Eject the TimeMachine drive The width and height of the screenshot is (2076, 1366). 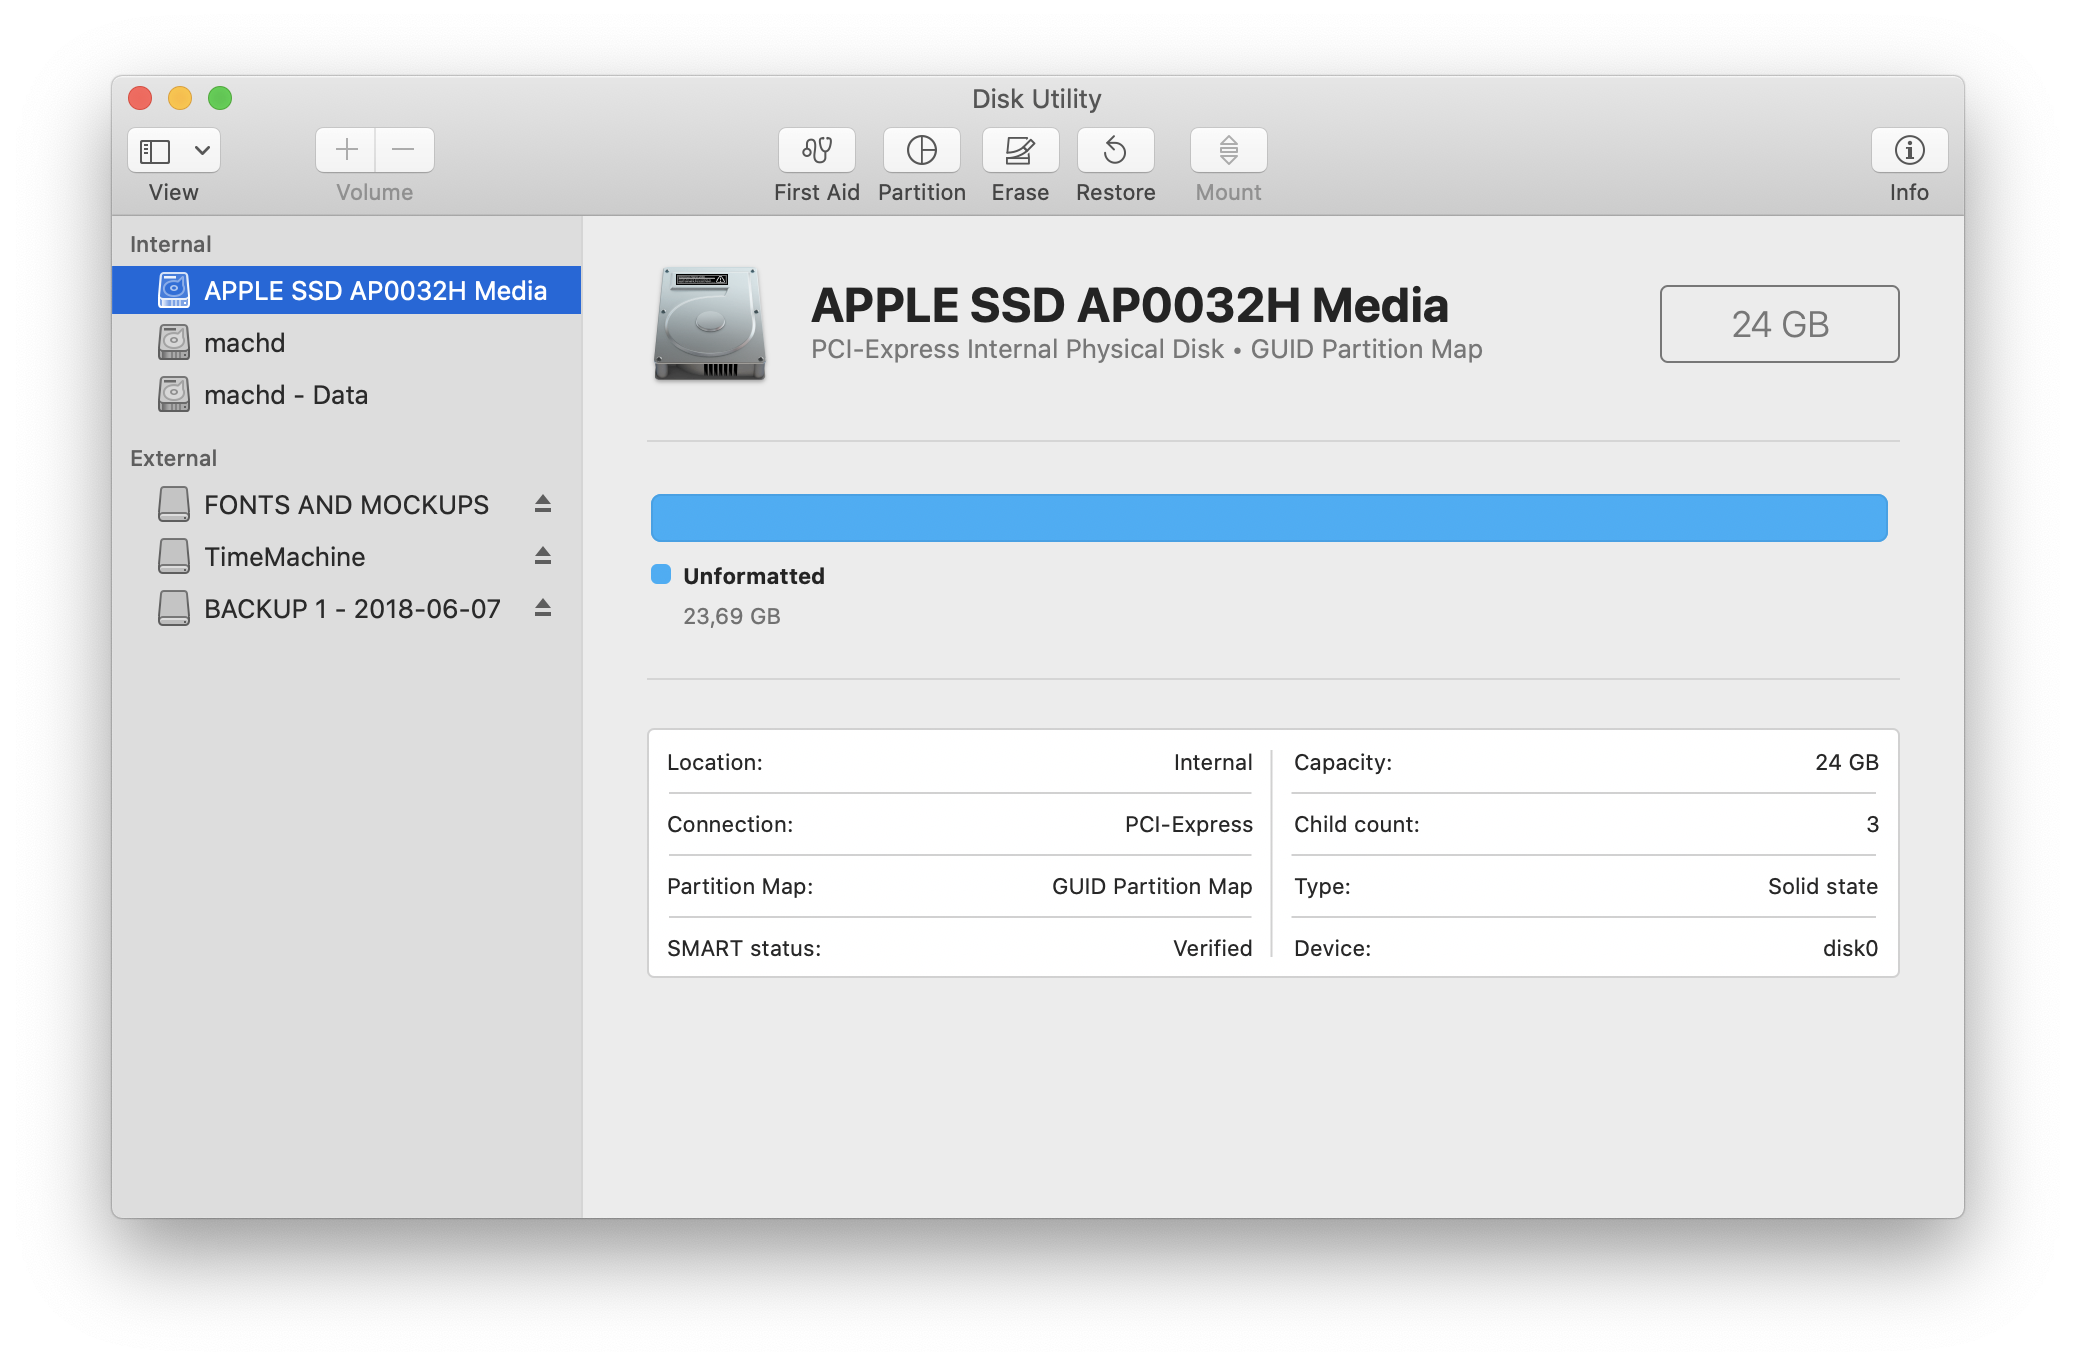coord(543,556)
